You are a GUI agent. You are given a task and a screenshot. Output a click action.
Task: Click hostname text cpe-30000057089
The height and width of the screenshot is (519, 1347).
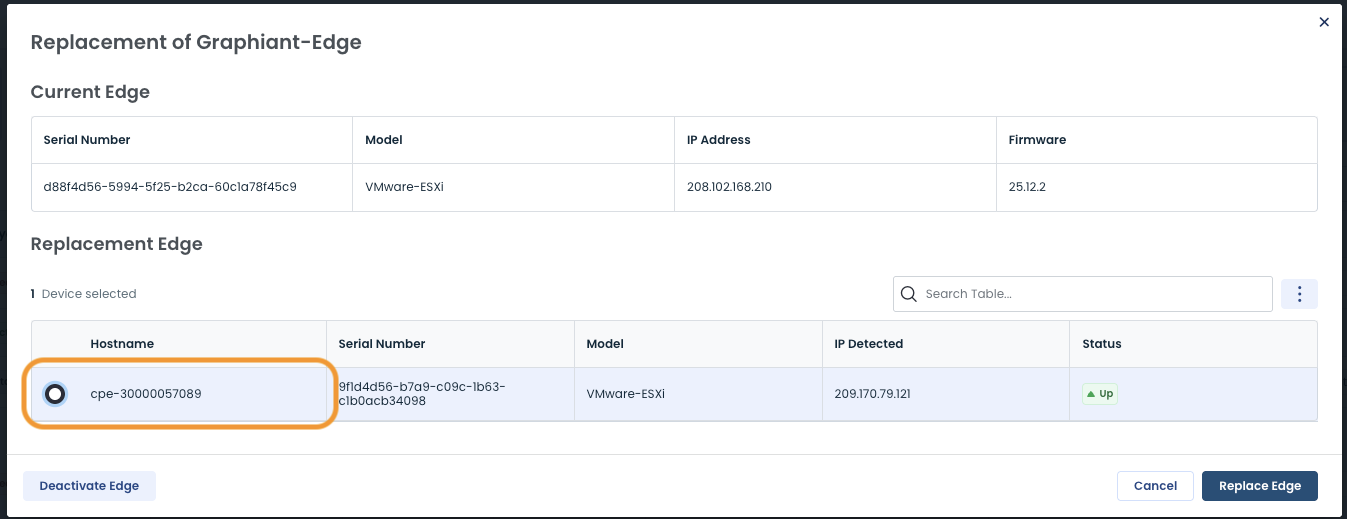click(x=146, y=394)
